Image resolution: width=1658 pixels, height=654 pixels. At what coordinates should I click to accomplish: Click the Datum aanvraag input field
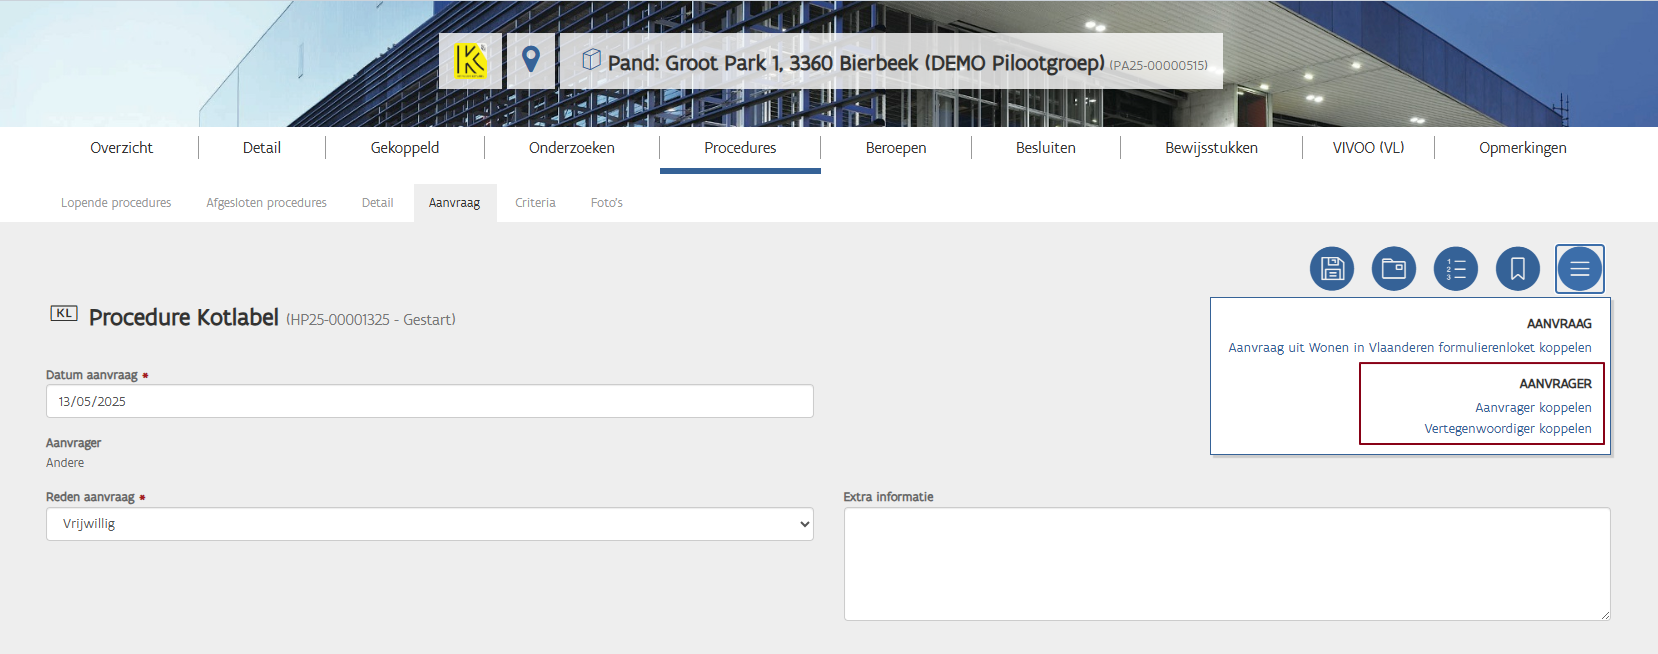coord(429,402)
